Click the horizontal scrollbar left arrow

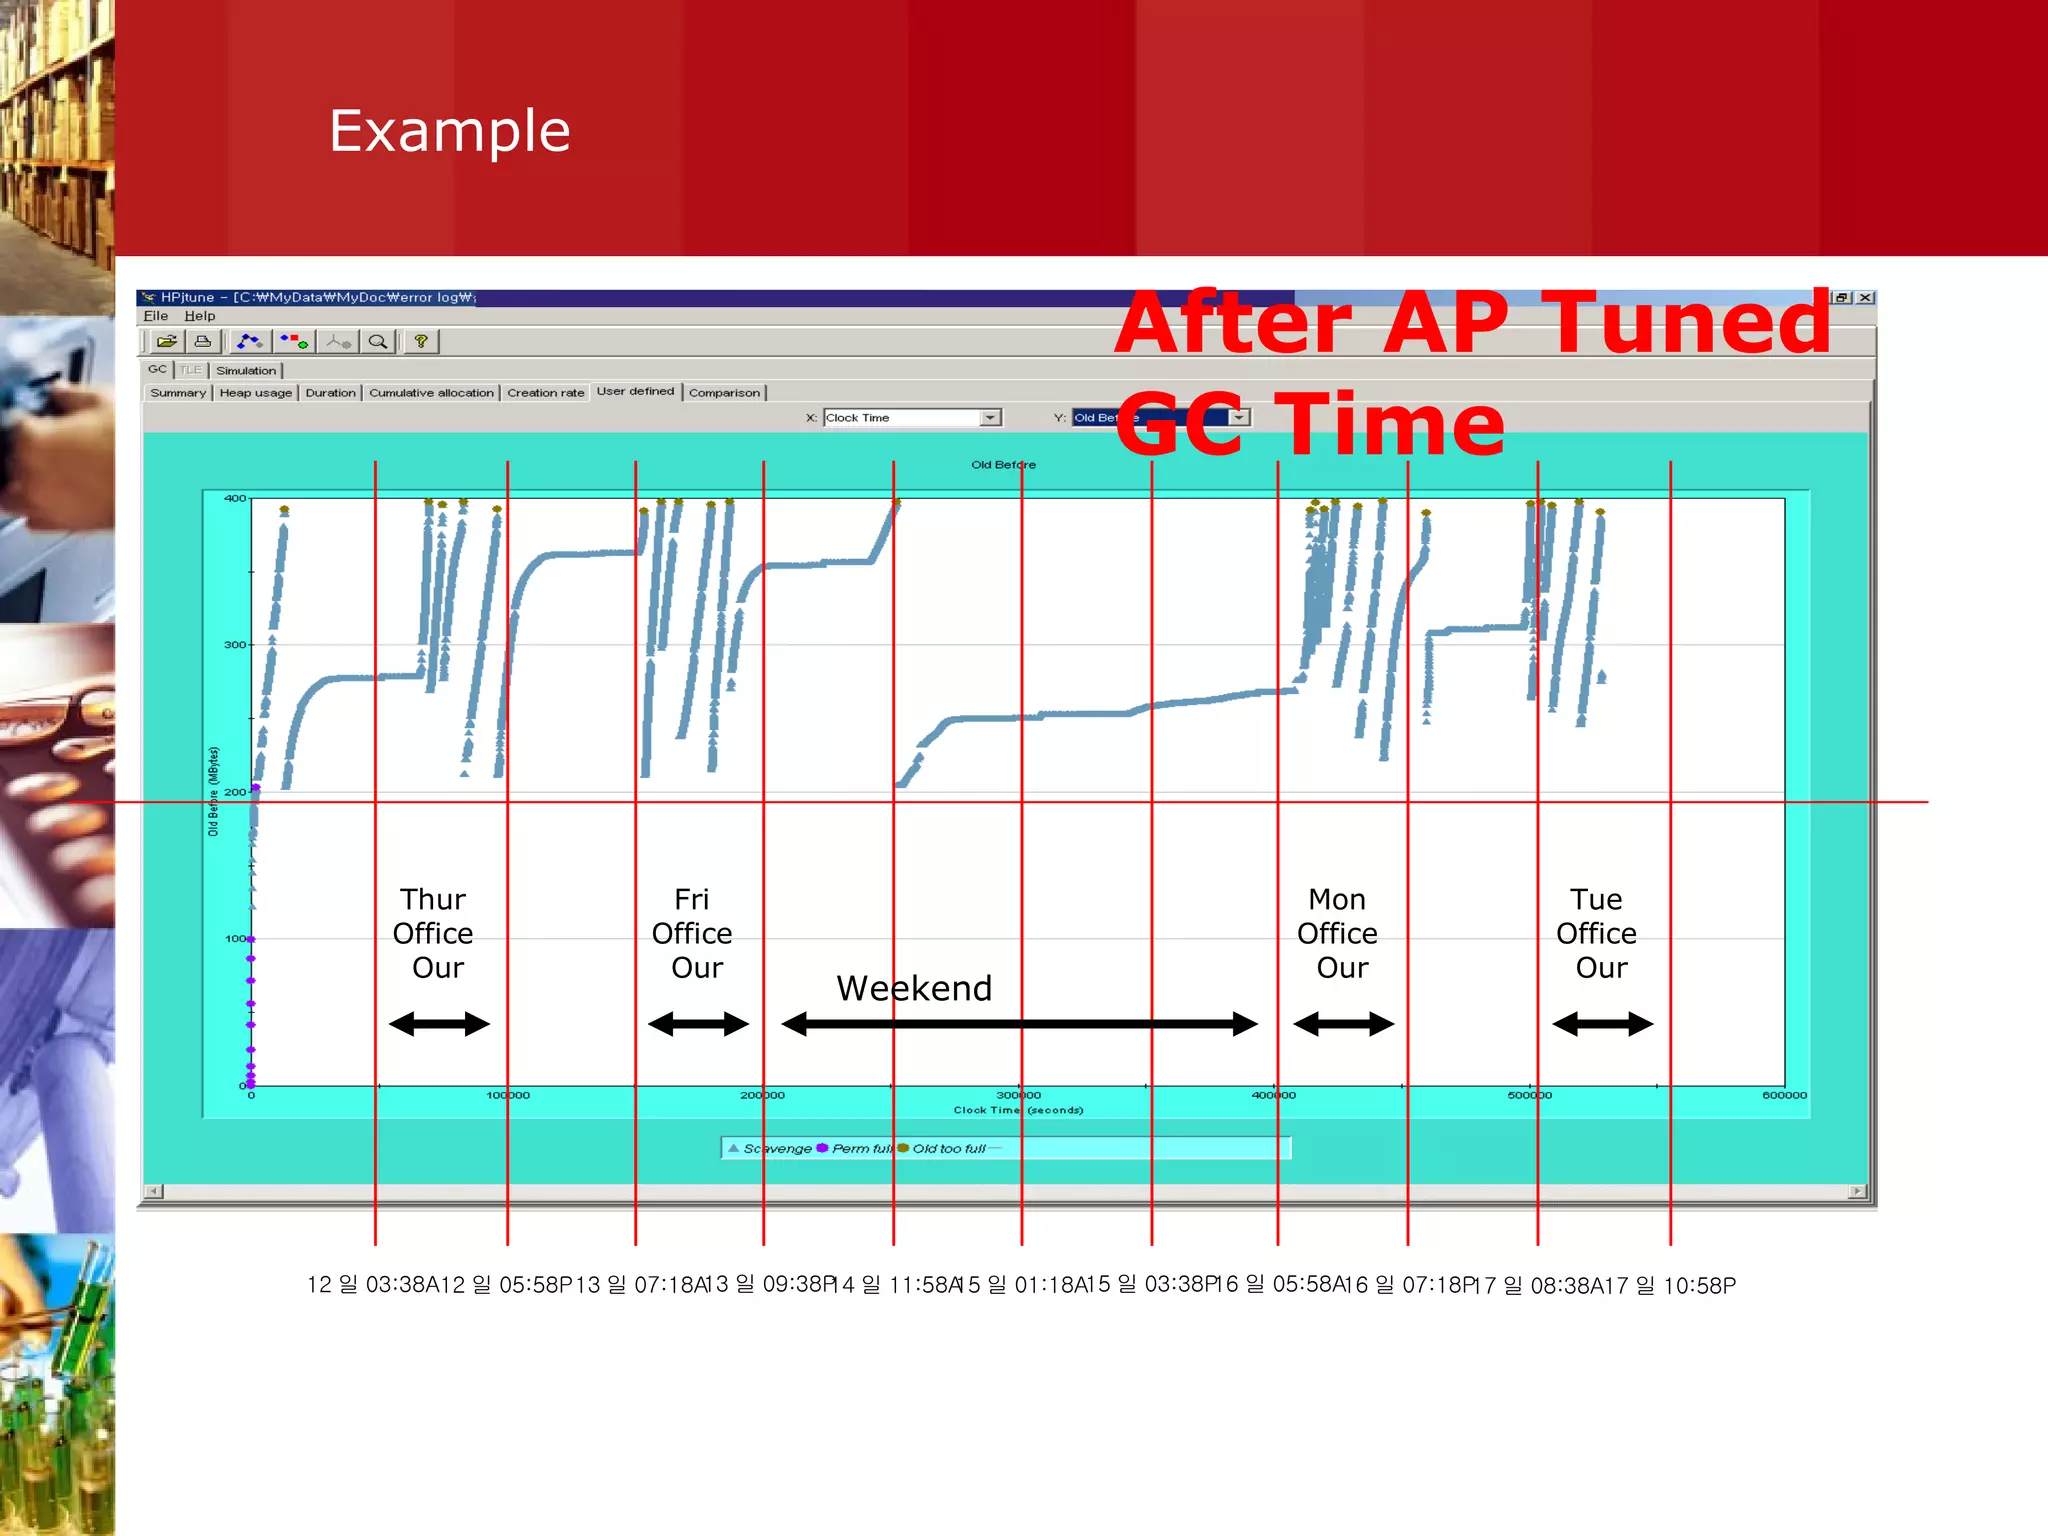(153, 1191)
